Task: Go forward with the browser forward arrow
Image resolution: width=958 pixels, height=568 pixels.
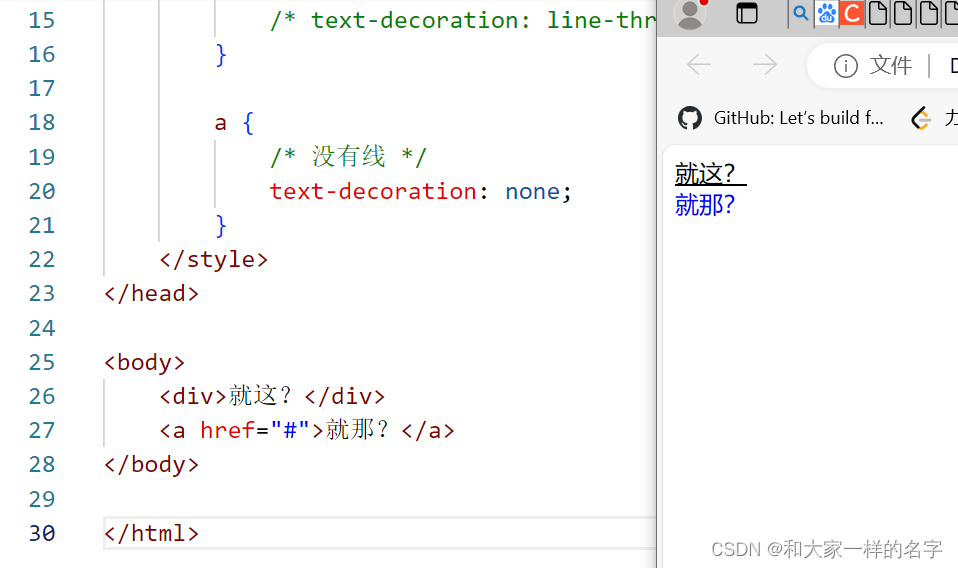Action: 764,65
